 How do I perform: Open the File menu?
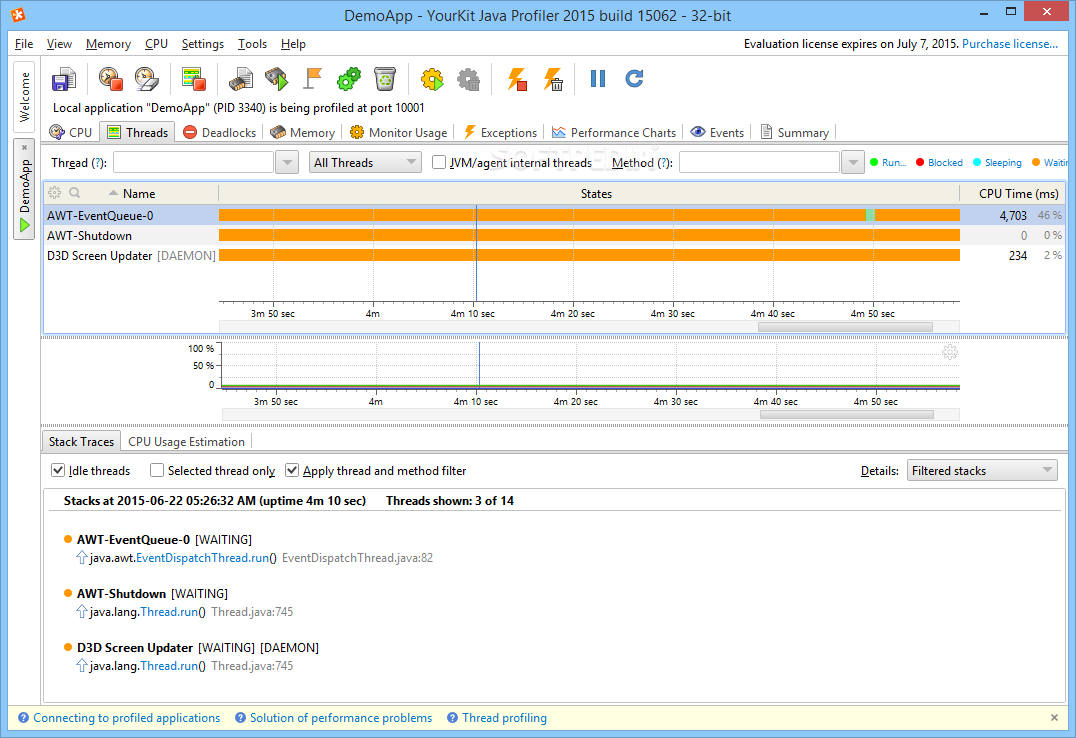tap(24, 44)
